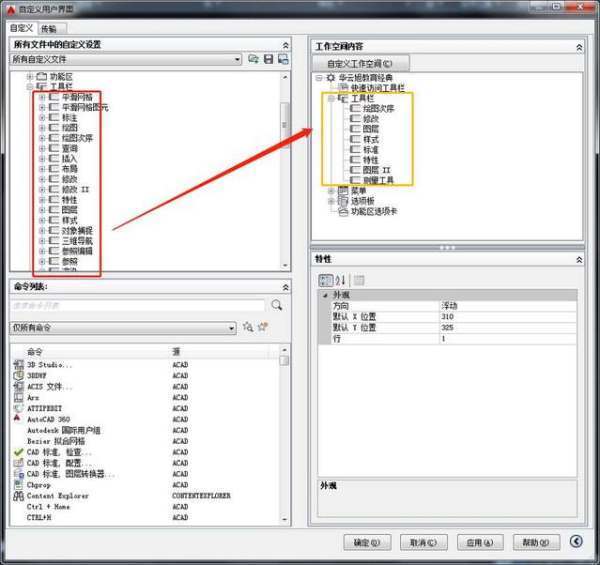Click the categorized view icon in 特性 panel
Viewport: 600px width, 565px height.
click(326, 280)
